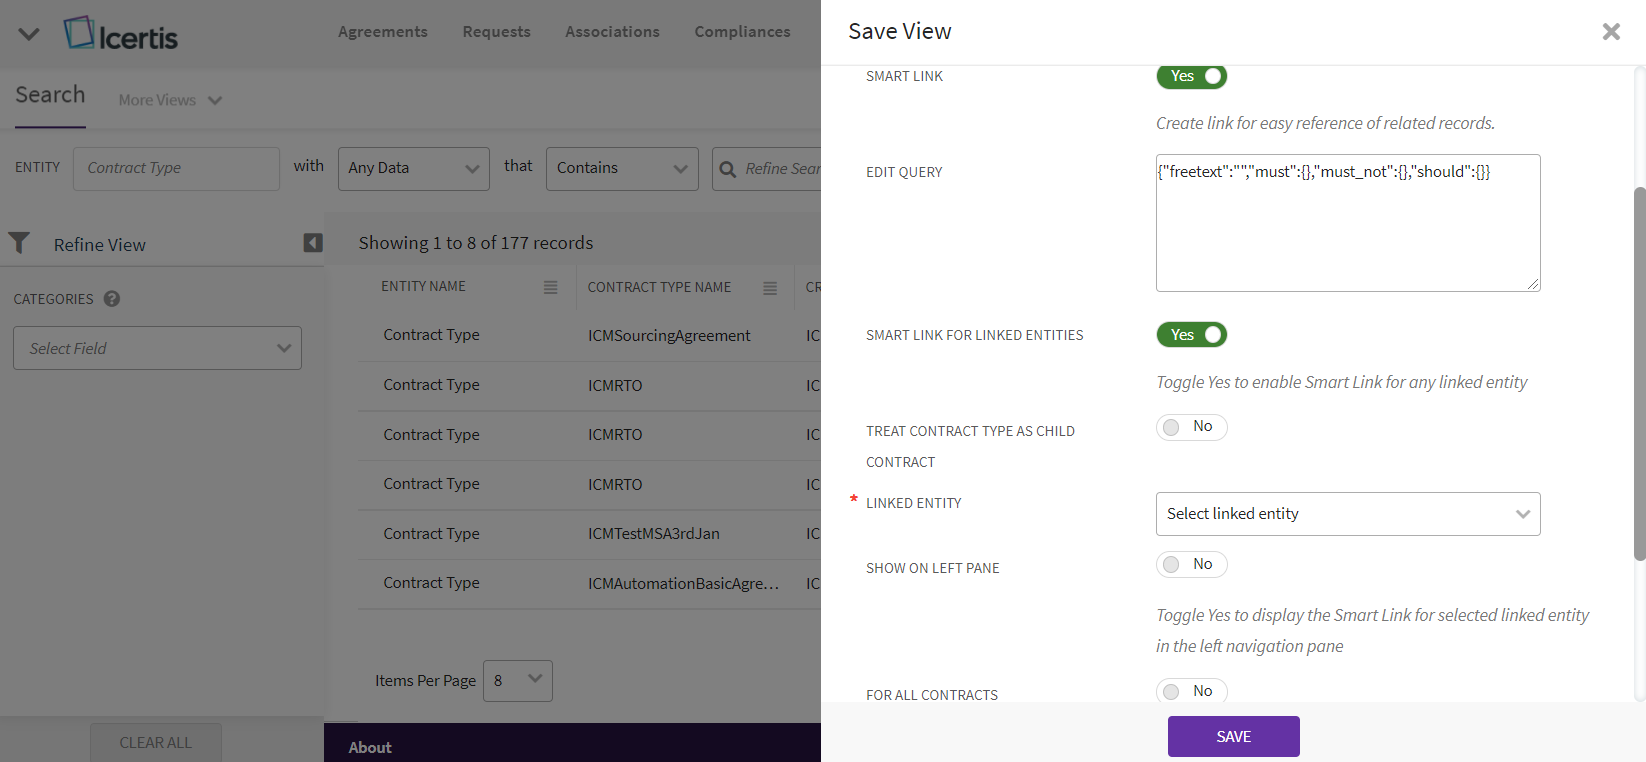1646x762 pixels.
Task: Click the chevron left of Icertis logo
Action: coord(29,34)
